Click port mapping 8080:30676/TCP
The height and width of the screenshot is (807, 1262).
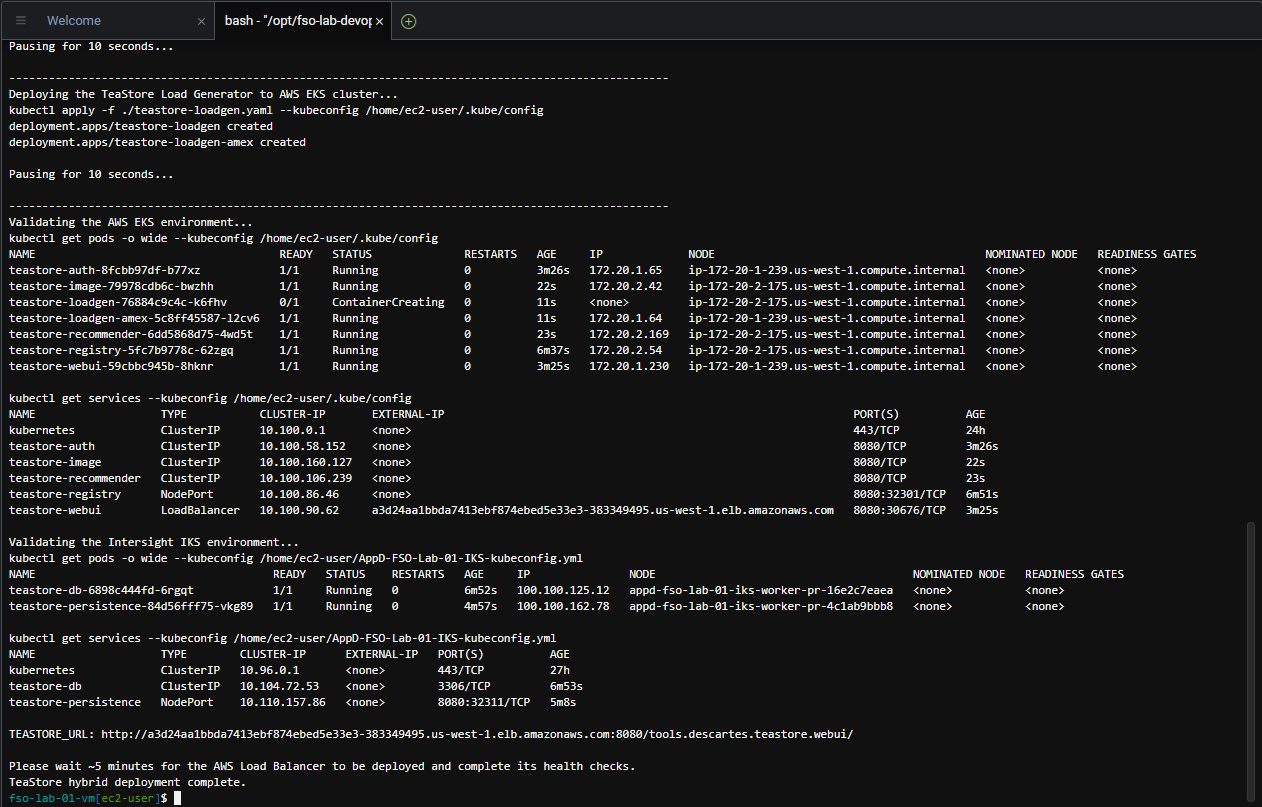coord(899,510)
